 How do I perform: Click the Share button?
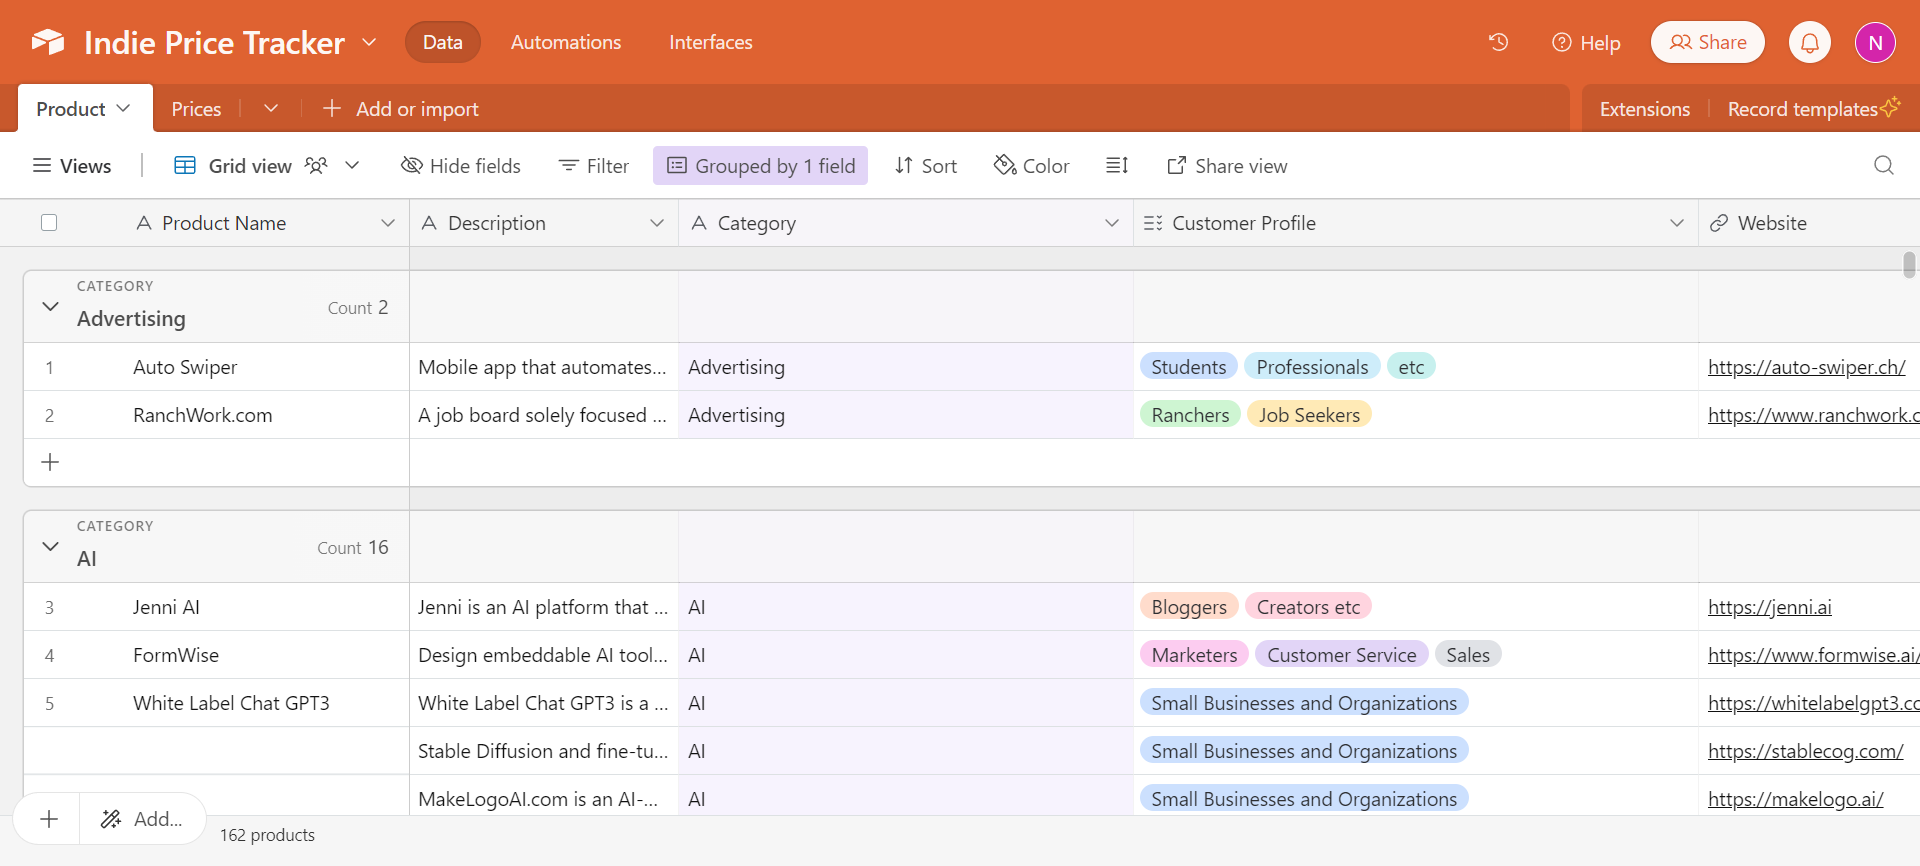point(1708,42)
